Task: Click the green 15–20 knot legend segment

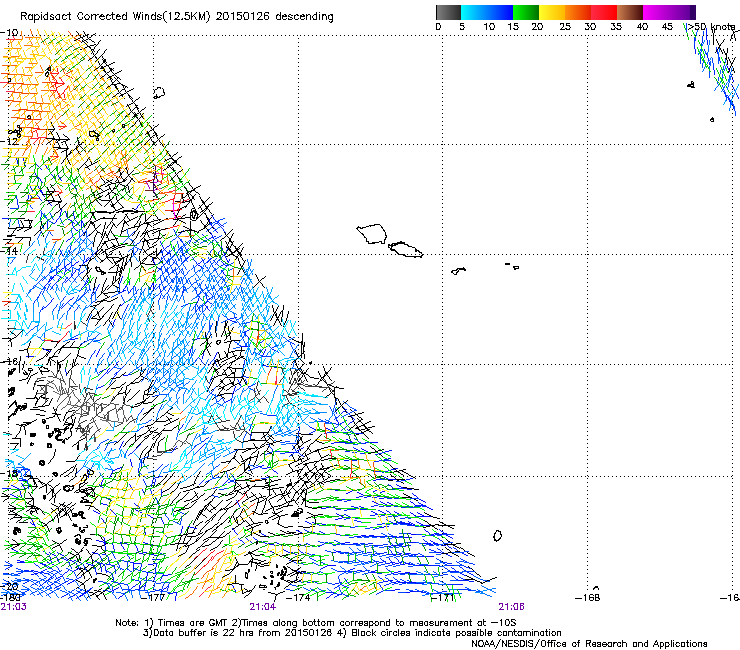Action: (526, 12)
